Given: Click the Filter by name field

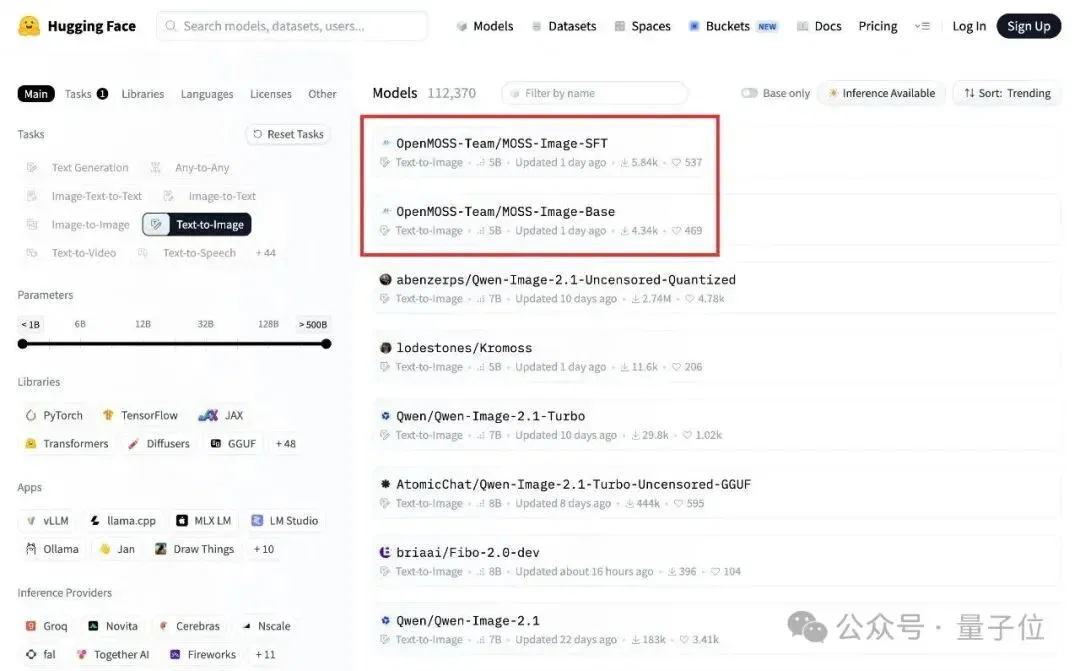Looking at the screenshot, I should click(x=594, y=93).
